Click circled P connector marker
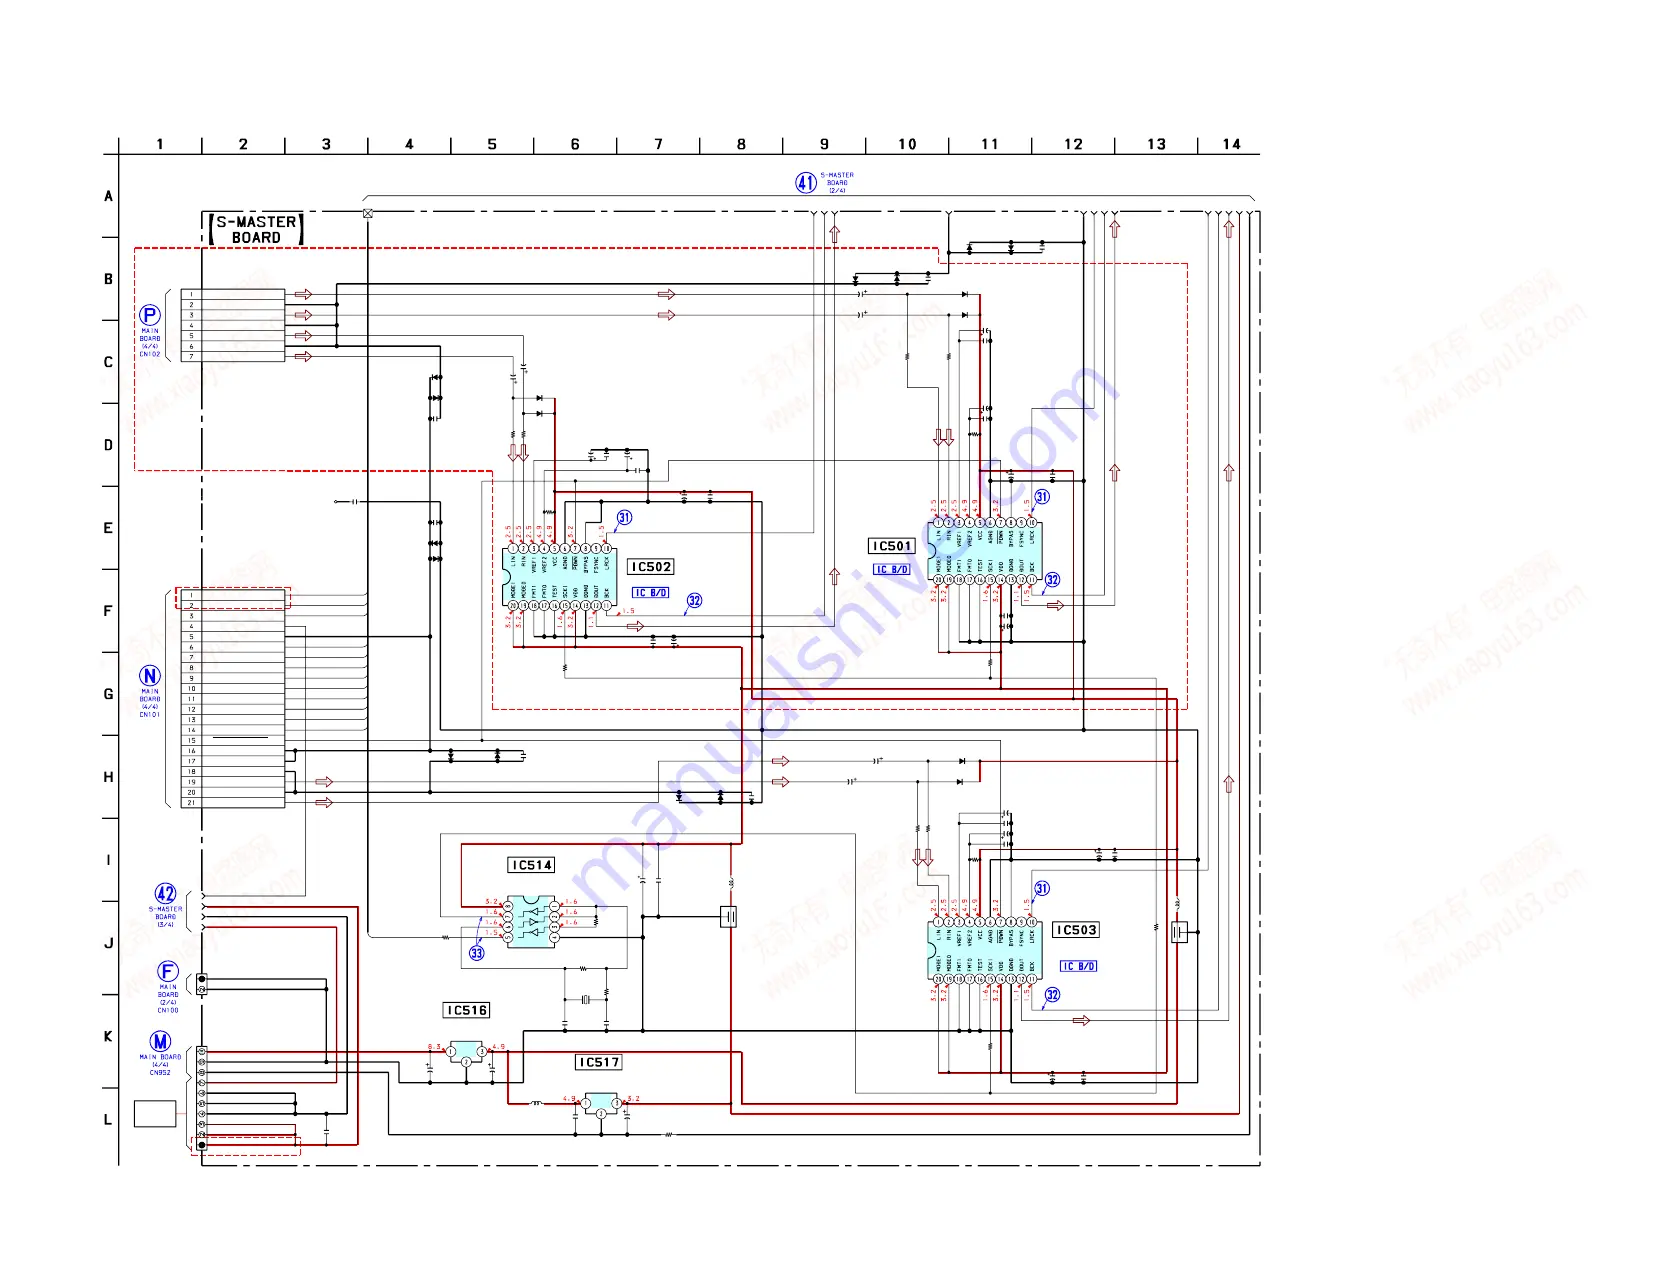Screen dimensions: 1680x1263 tap(150, 315)
